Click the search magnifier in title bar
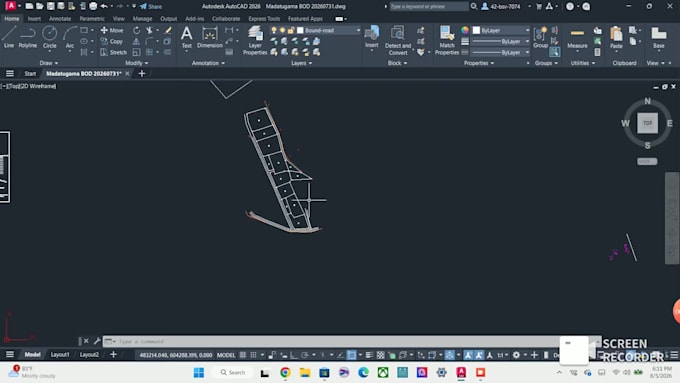 [474, 7]
